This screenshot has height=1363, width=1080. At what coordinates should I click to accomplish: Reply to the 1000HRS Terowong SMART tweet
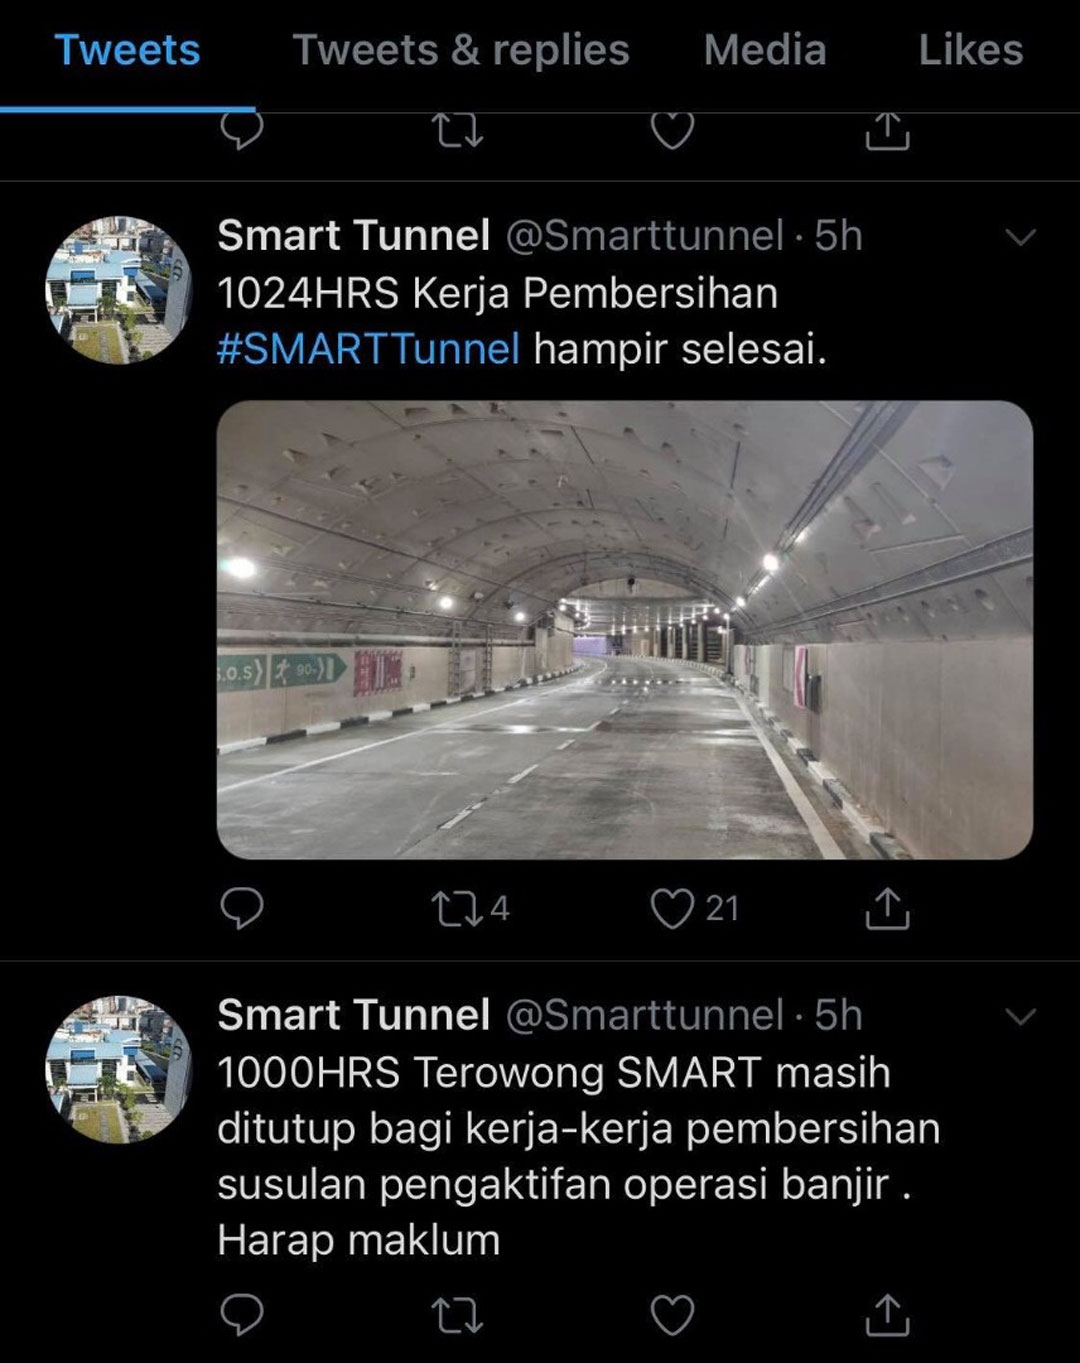242,1315
